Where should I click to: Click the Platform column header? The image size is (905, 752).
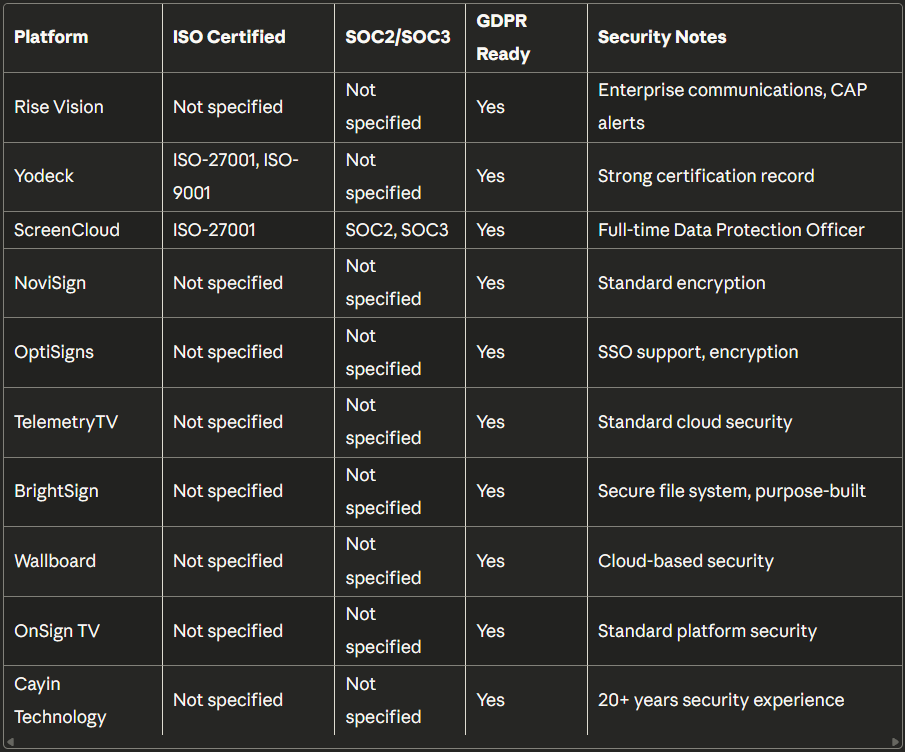pos(51,37)
